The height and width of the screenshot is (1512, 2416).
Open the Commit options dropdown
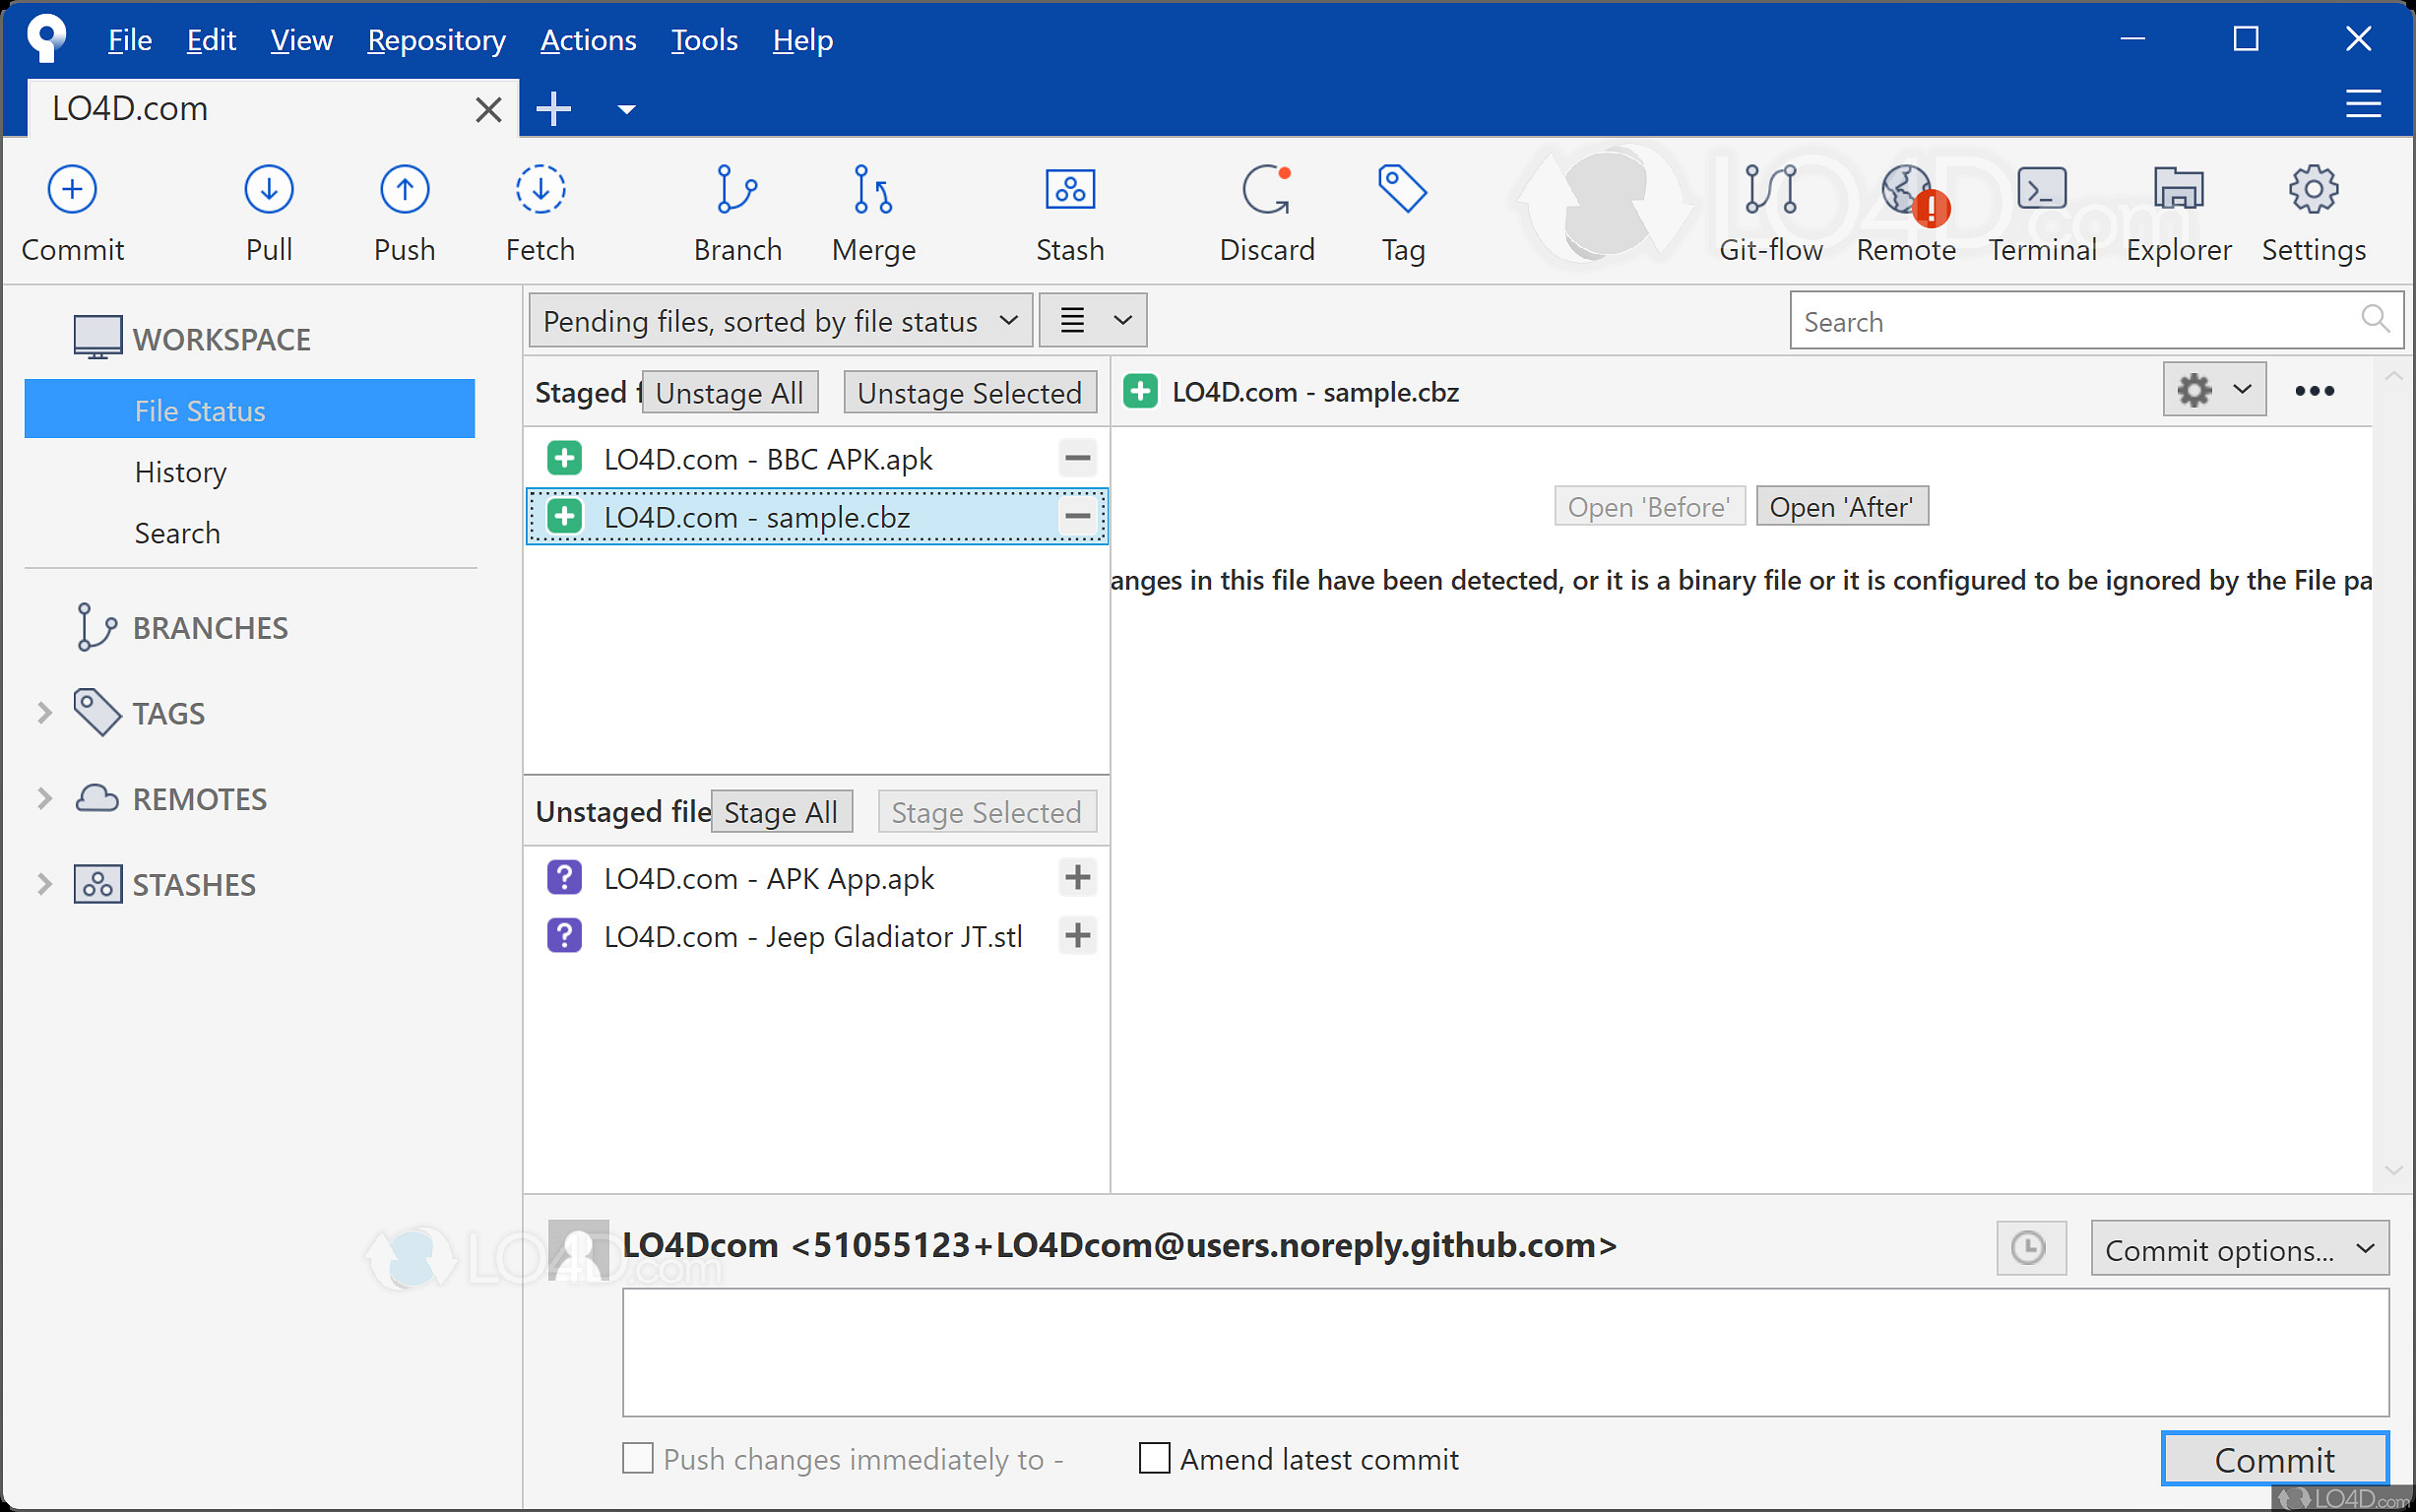tap(2238, 1249)
